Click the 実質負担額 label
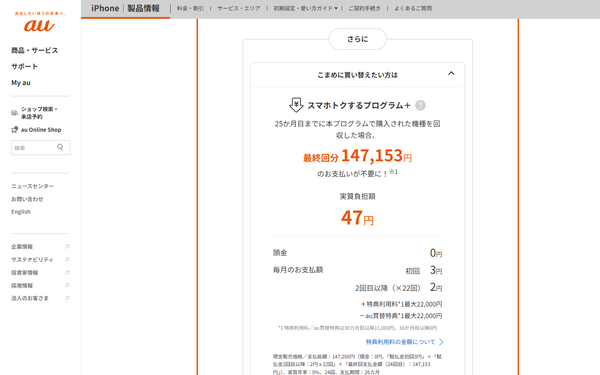This screenshot has height=375, width=600. [x=357, y=196]
